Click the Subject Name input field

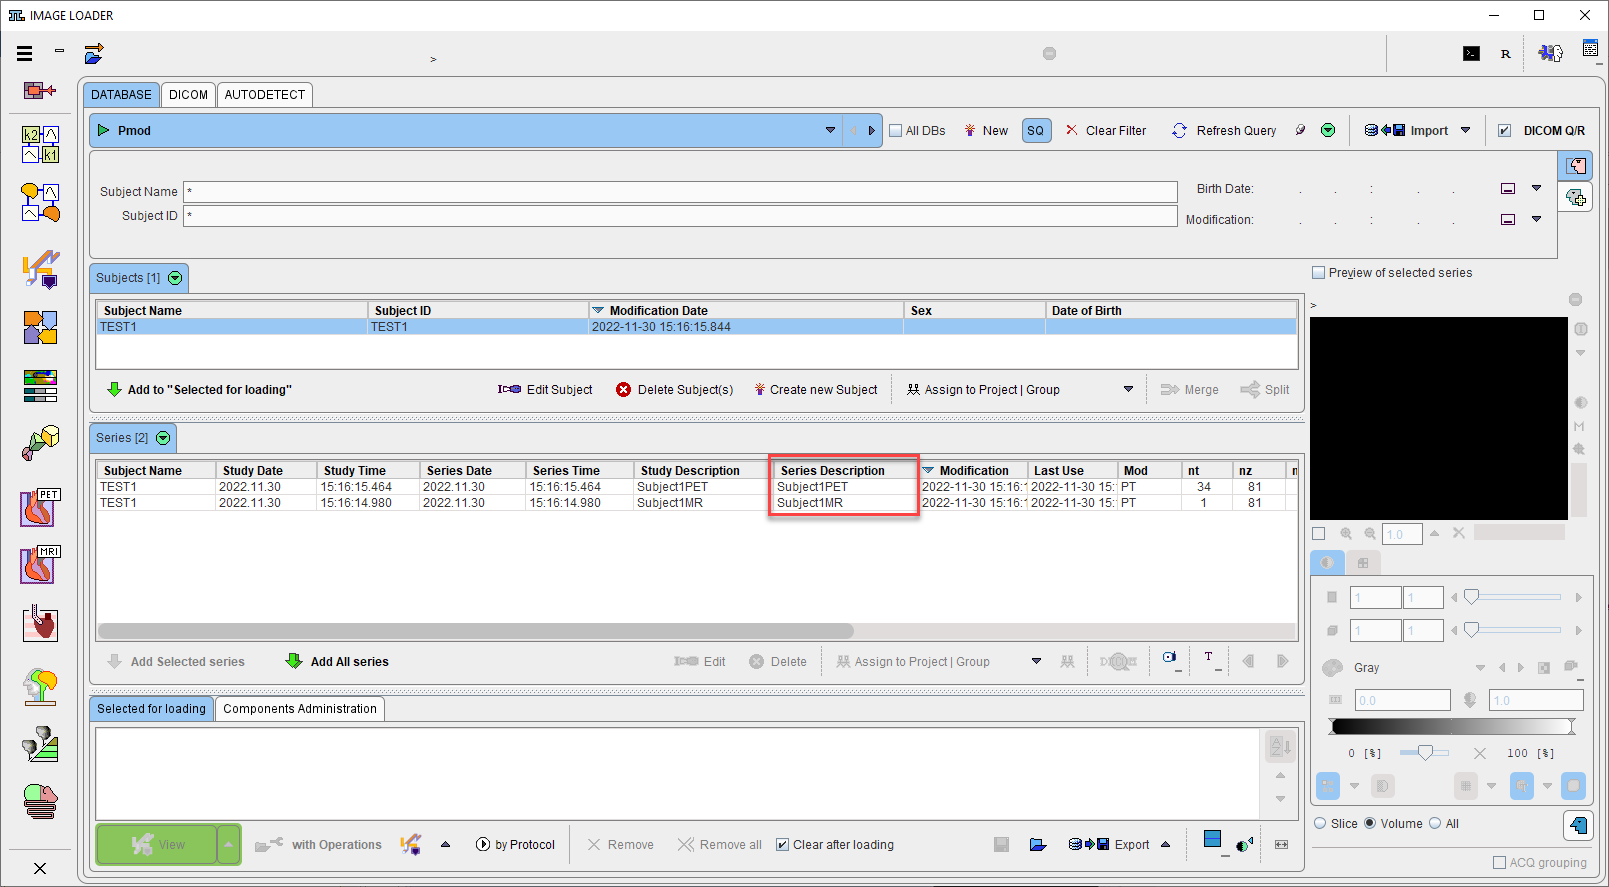click(680, 192)
